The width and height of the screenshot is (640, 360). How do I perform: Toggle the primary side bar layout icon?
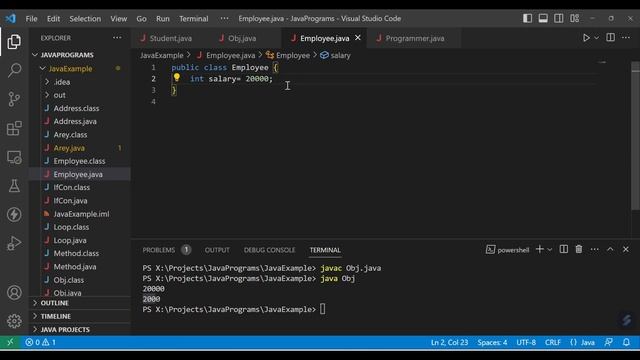tap(527, 18)
